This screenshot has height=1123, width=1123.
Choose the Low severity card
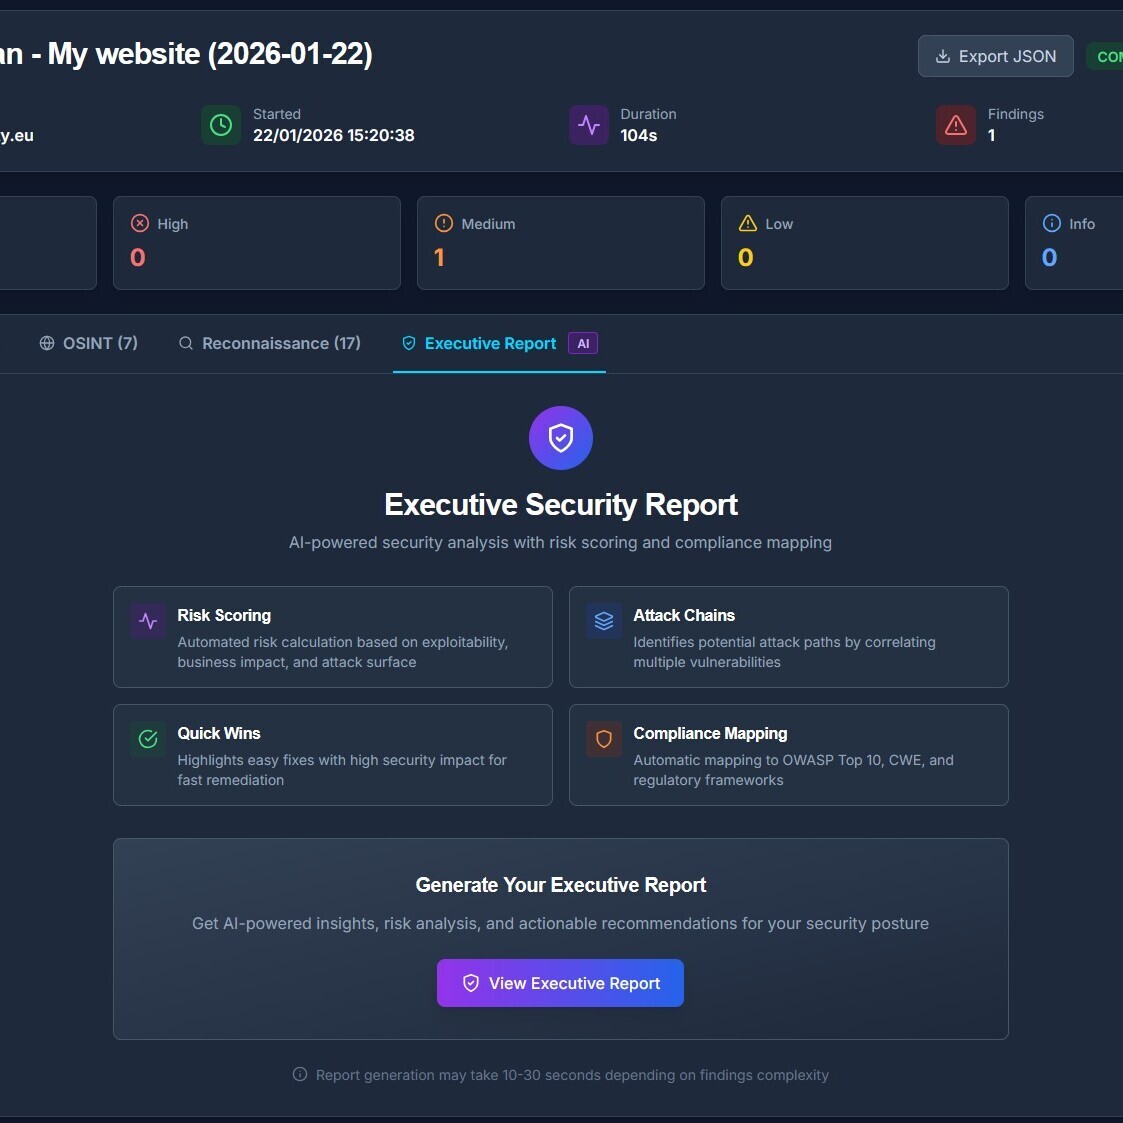(x=865, y=243)
